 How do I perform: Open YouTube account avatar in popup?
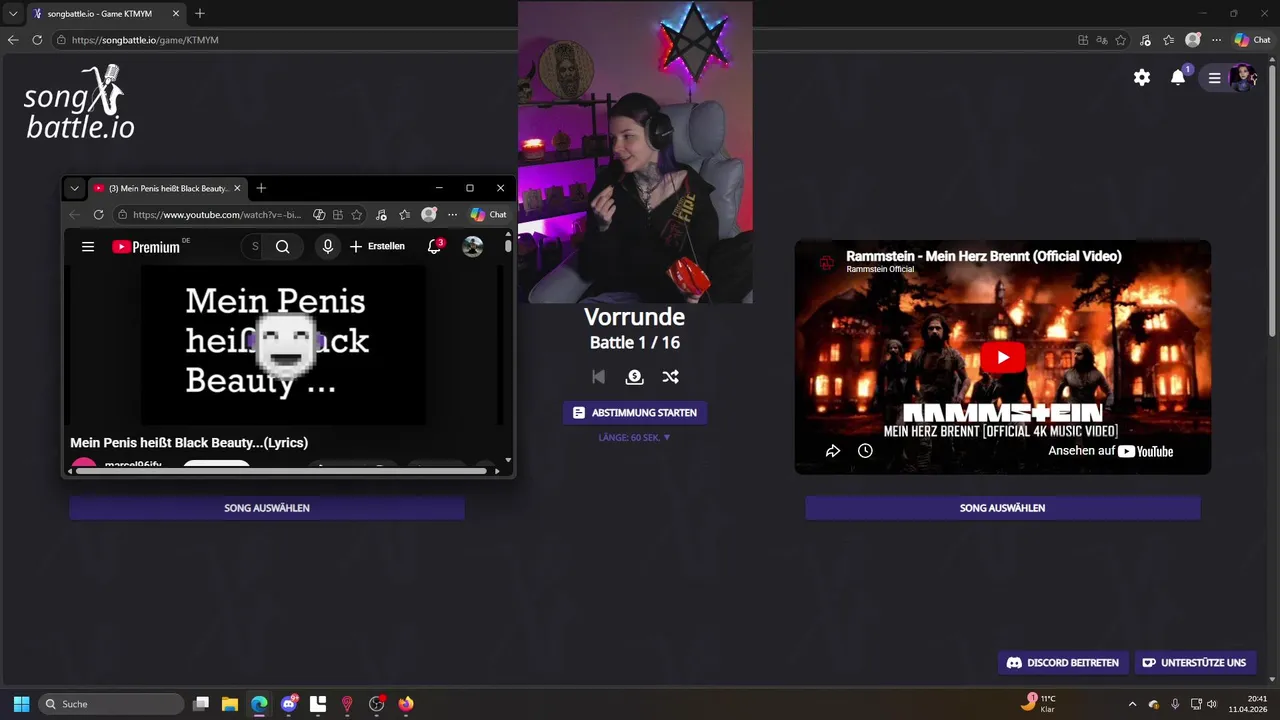(x=473, y=246)
